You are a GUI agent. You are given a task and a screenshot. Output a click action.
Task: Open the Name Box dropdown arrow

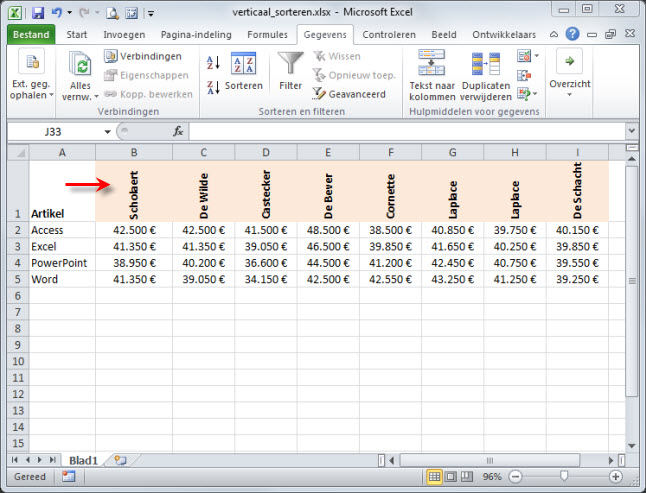click(108, 132)
